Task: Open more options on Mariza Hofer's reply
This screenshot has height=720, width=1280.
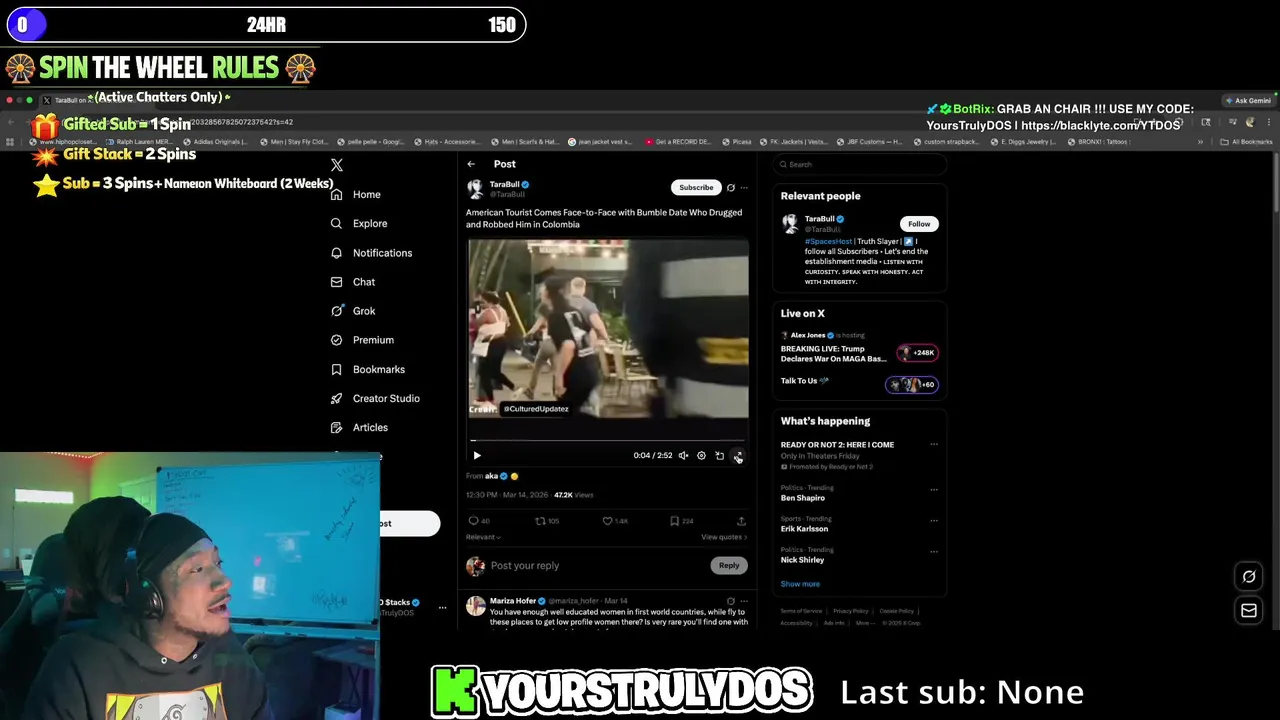Action: [x=743, y=601]
